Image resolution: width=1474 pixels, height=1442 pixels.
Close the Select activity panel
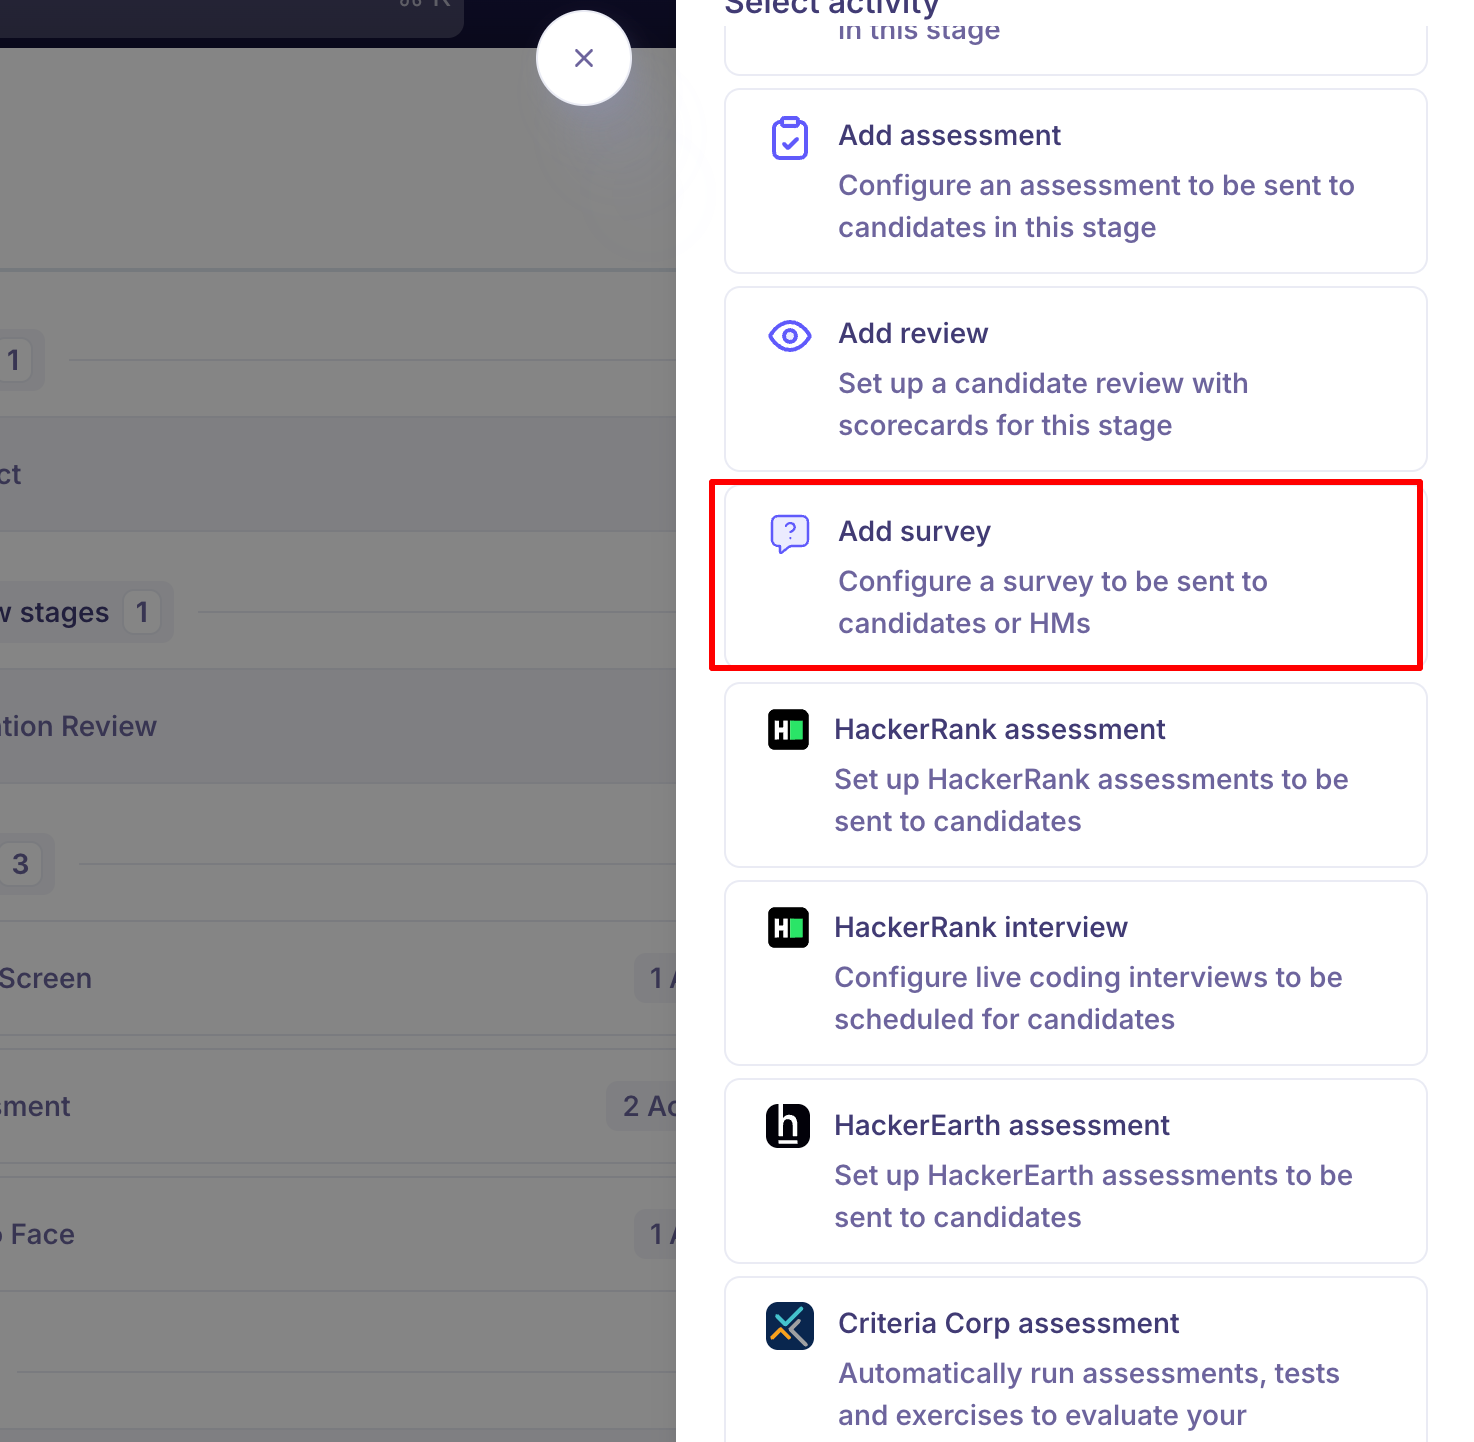[584, 58]
